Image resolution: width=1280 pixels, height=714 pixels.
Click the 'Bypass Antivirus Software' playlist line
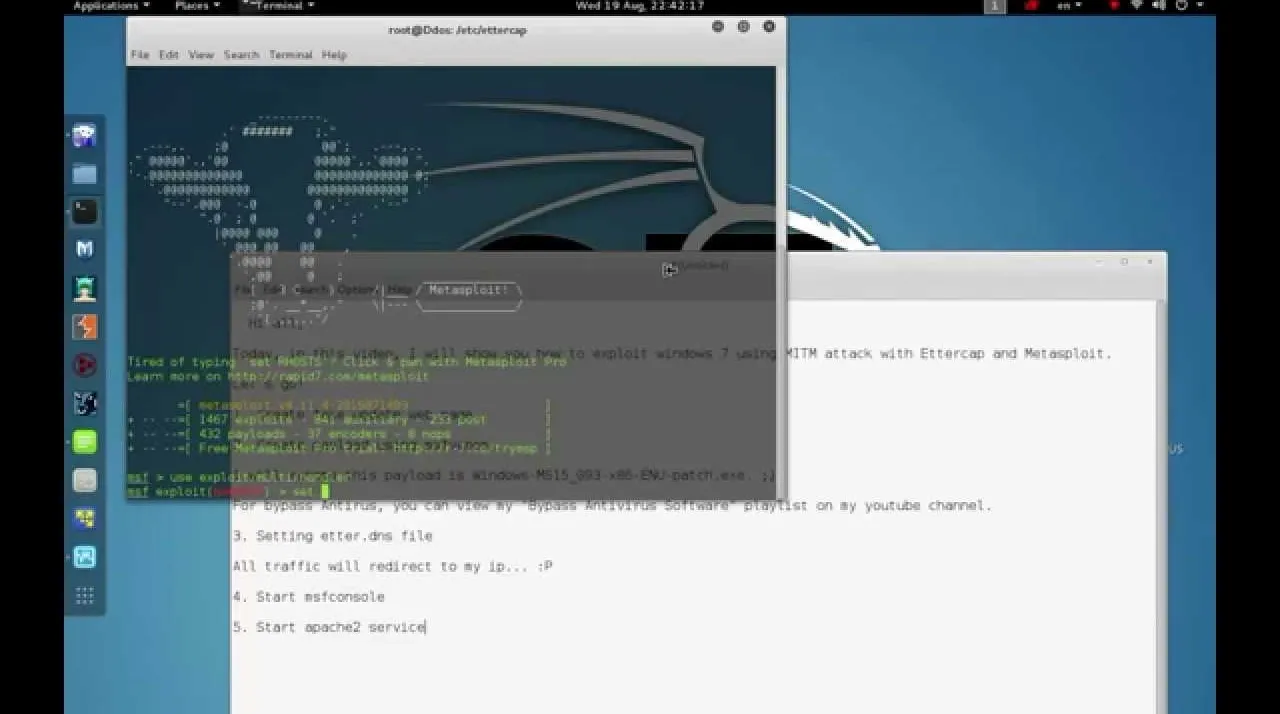tap(612, 506)
